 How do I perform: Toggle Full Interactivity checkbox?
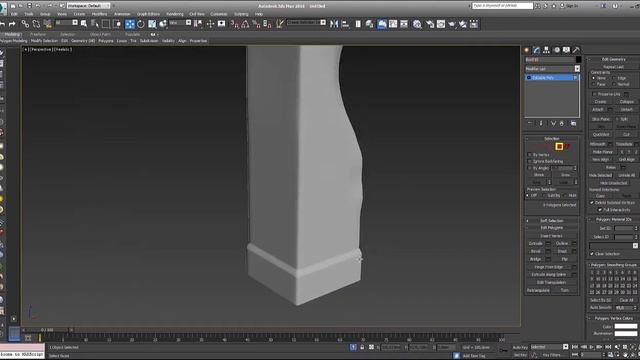(x=600, y=209)
